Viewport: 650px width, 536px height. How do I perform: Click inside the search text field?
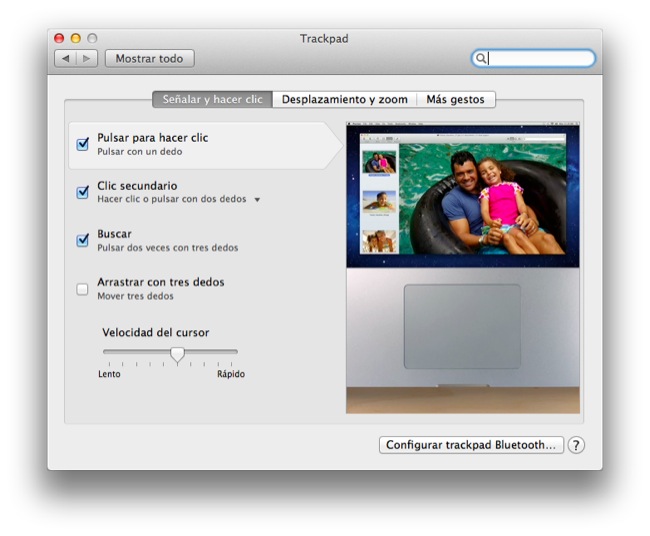(x=540, y=59)
